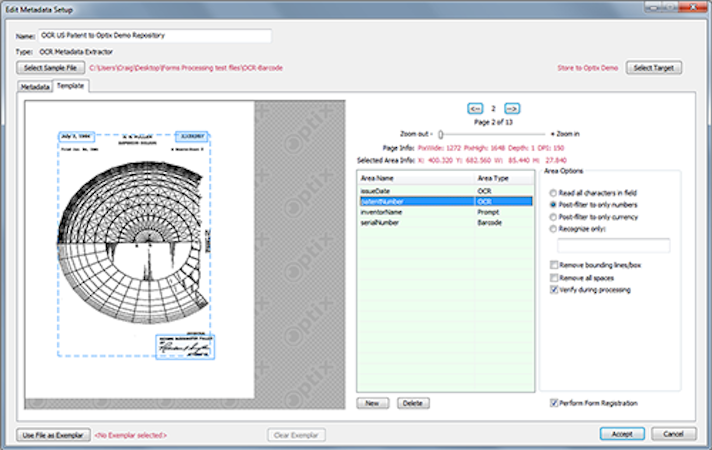Viewport: 712px width, 450px height.
Task: Click in the Name input field
Action: tap(154, 35)
